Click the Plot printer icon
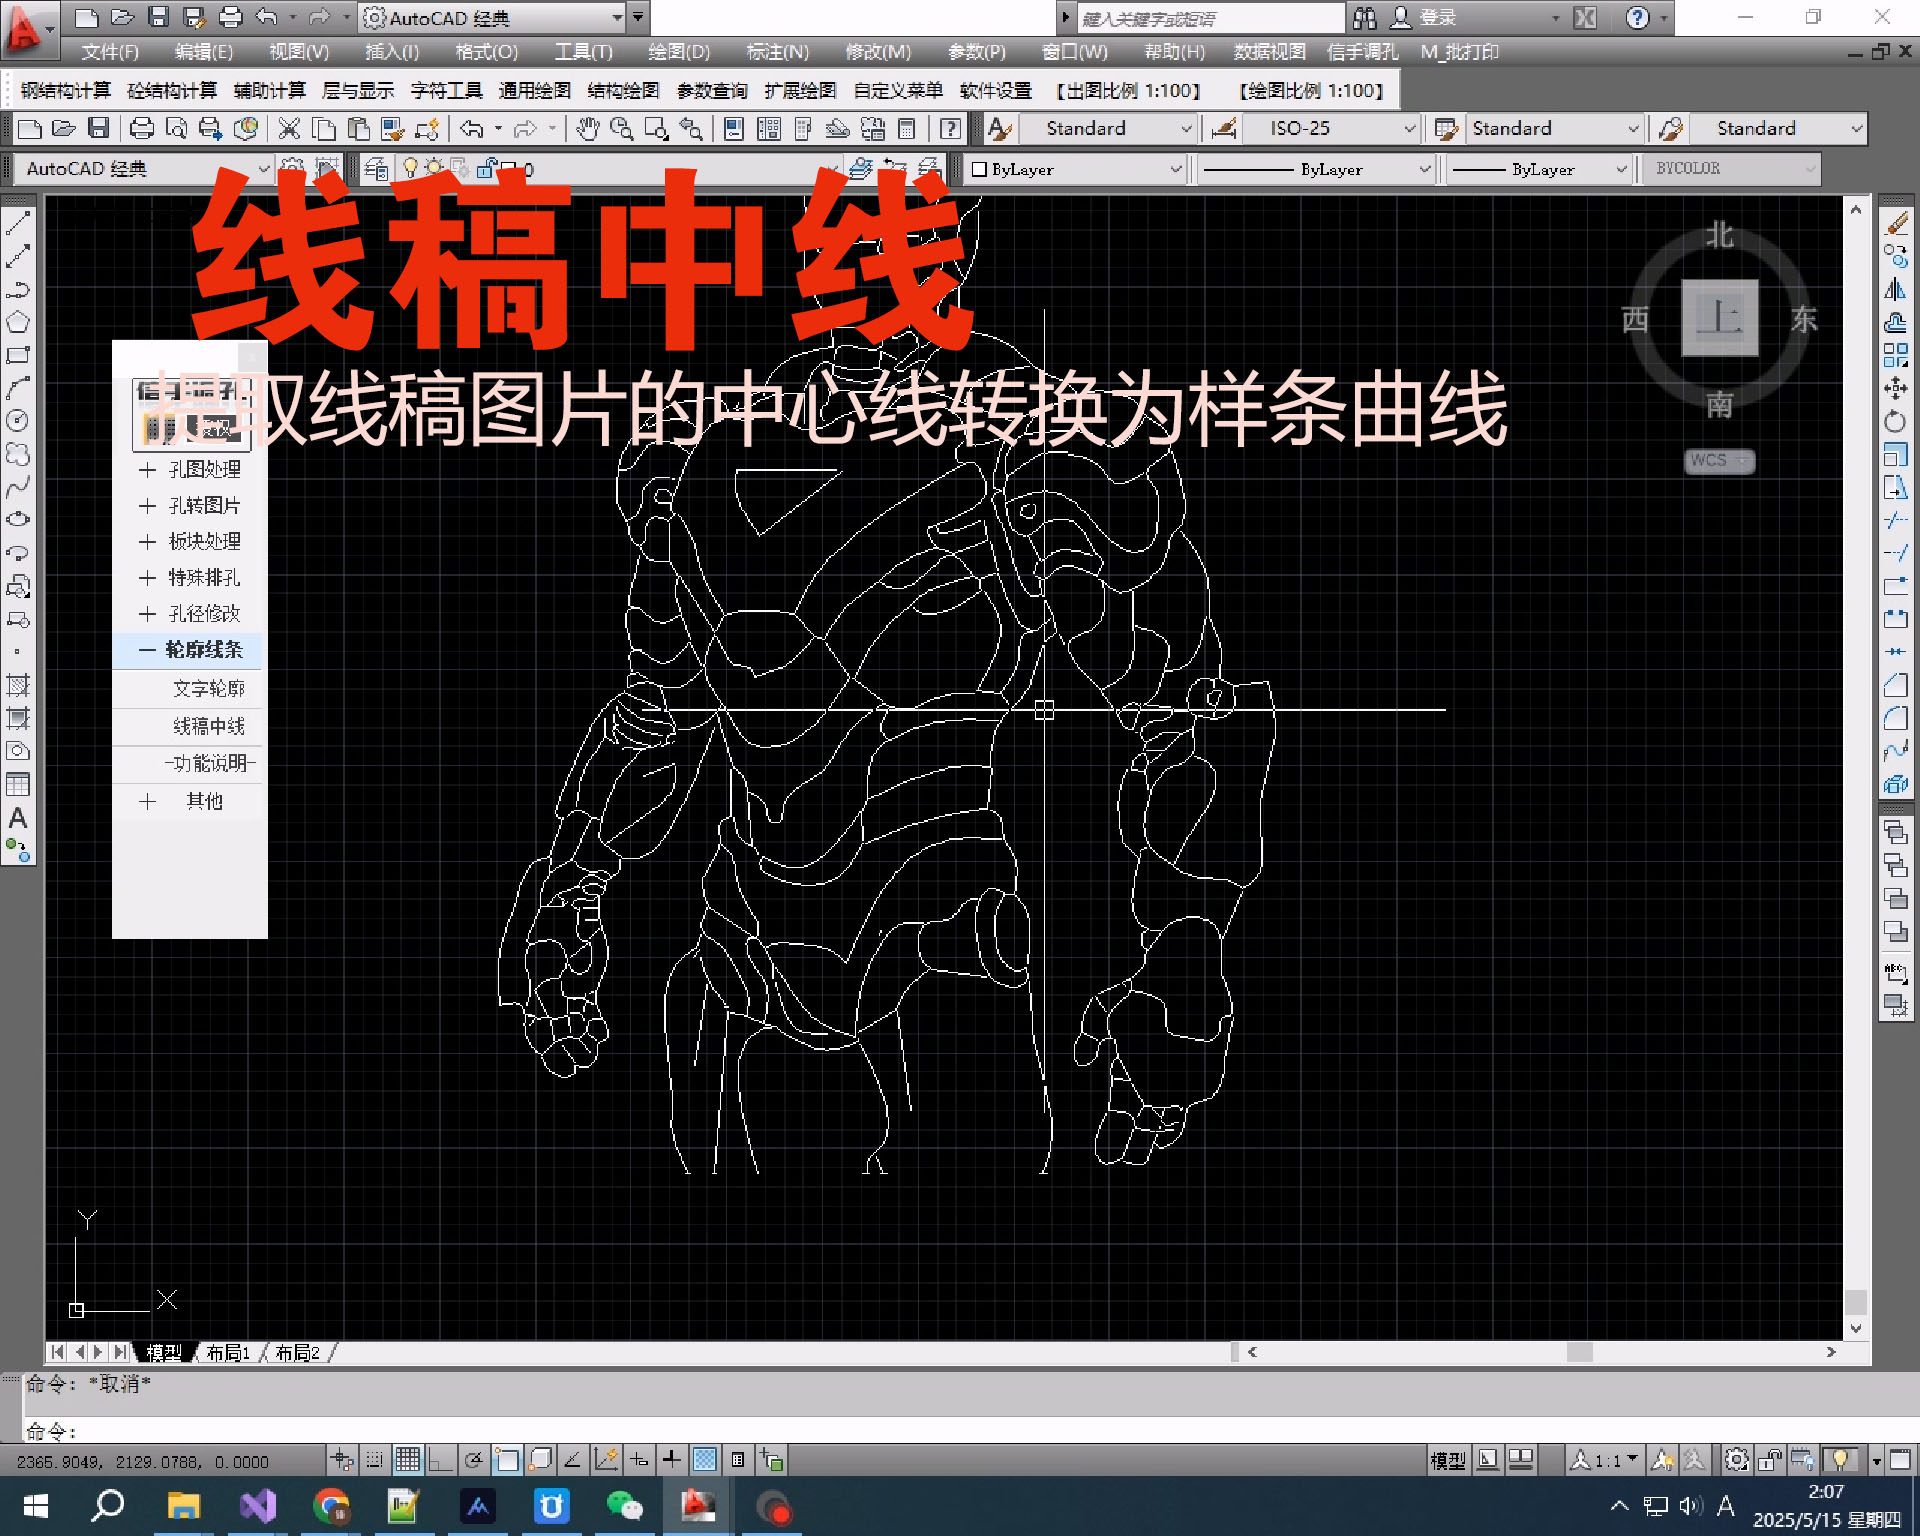Image resolution: width=1920 pixels, height=1536 pixels. (142, 128)
